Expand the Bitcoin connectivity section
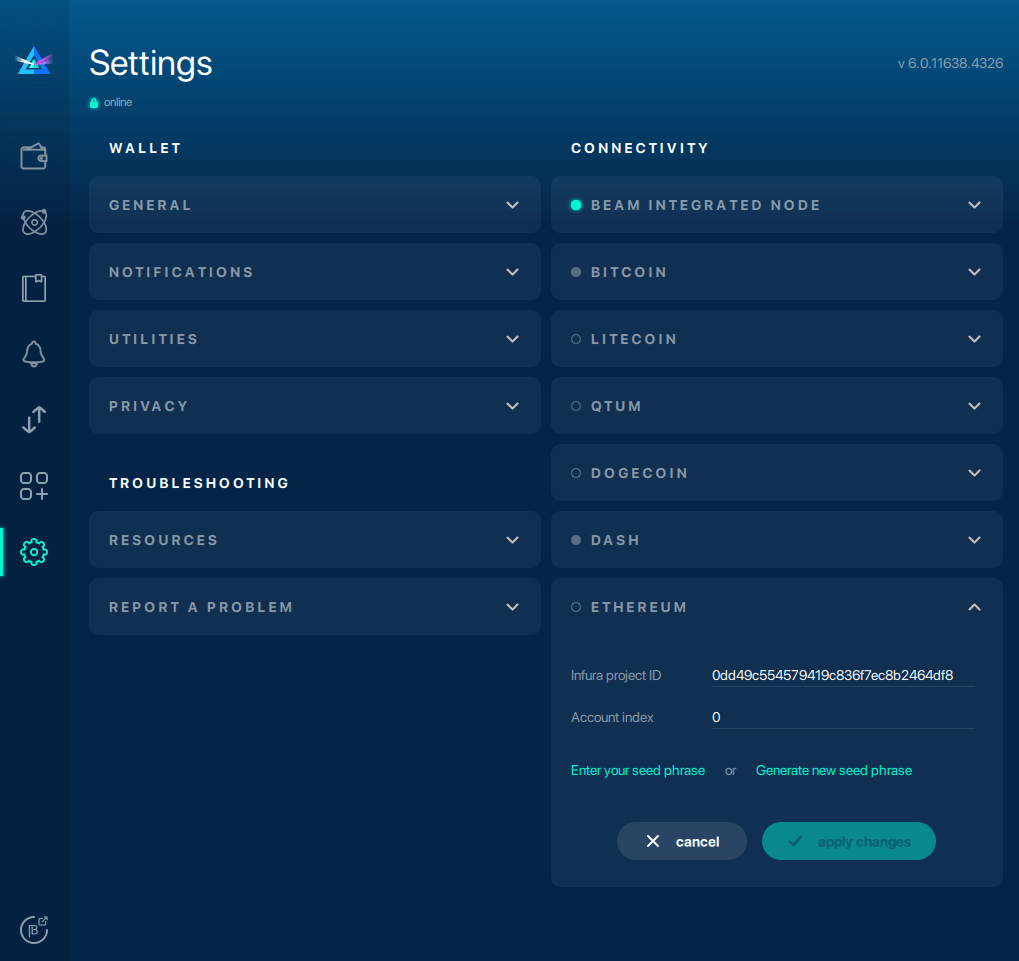This screenshot has height=961, width=1019. pos(776,272)
